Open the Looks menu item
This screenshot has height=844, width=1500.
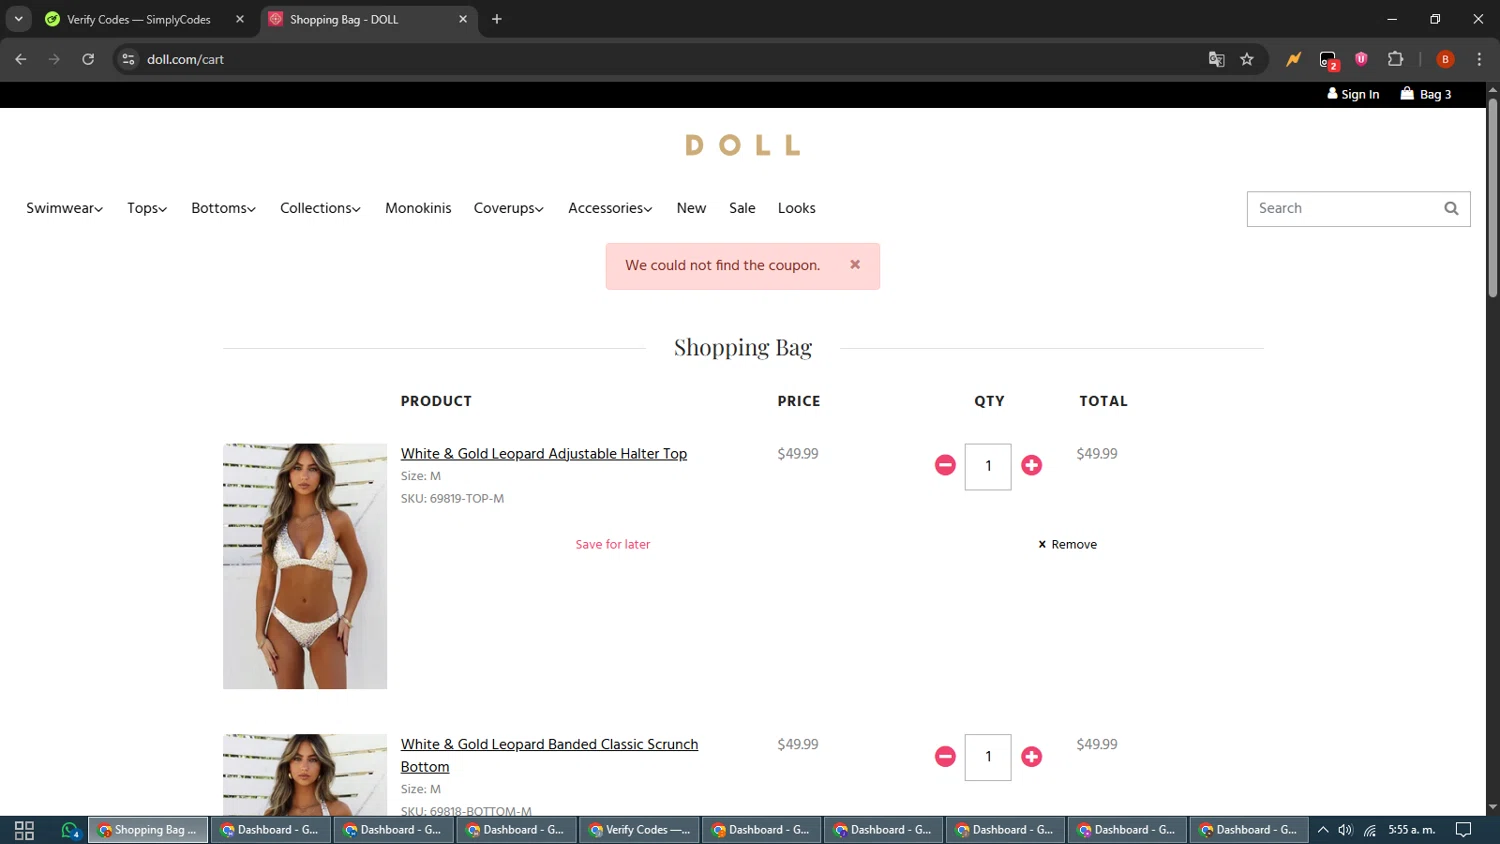[x=797, y=208]
